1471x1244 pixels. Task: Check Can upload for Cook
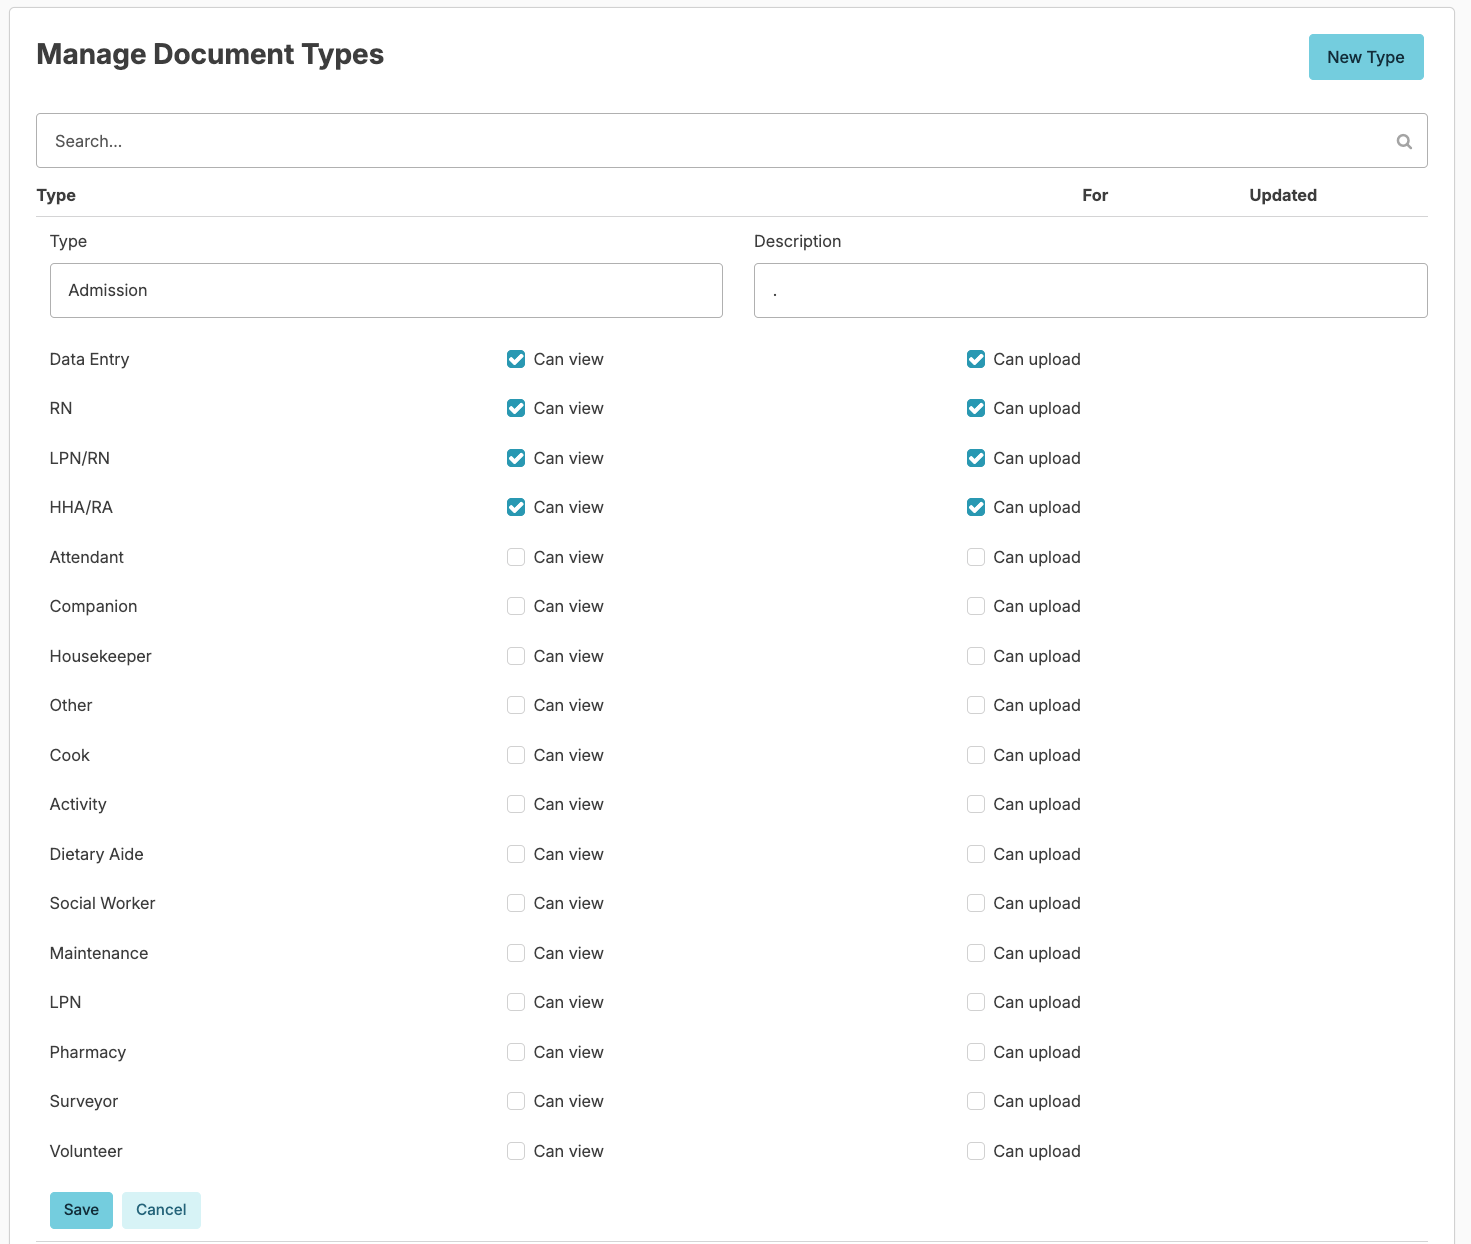976,755
